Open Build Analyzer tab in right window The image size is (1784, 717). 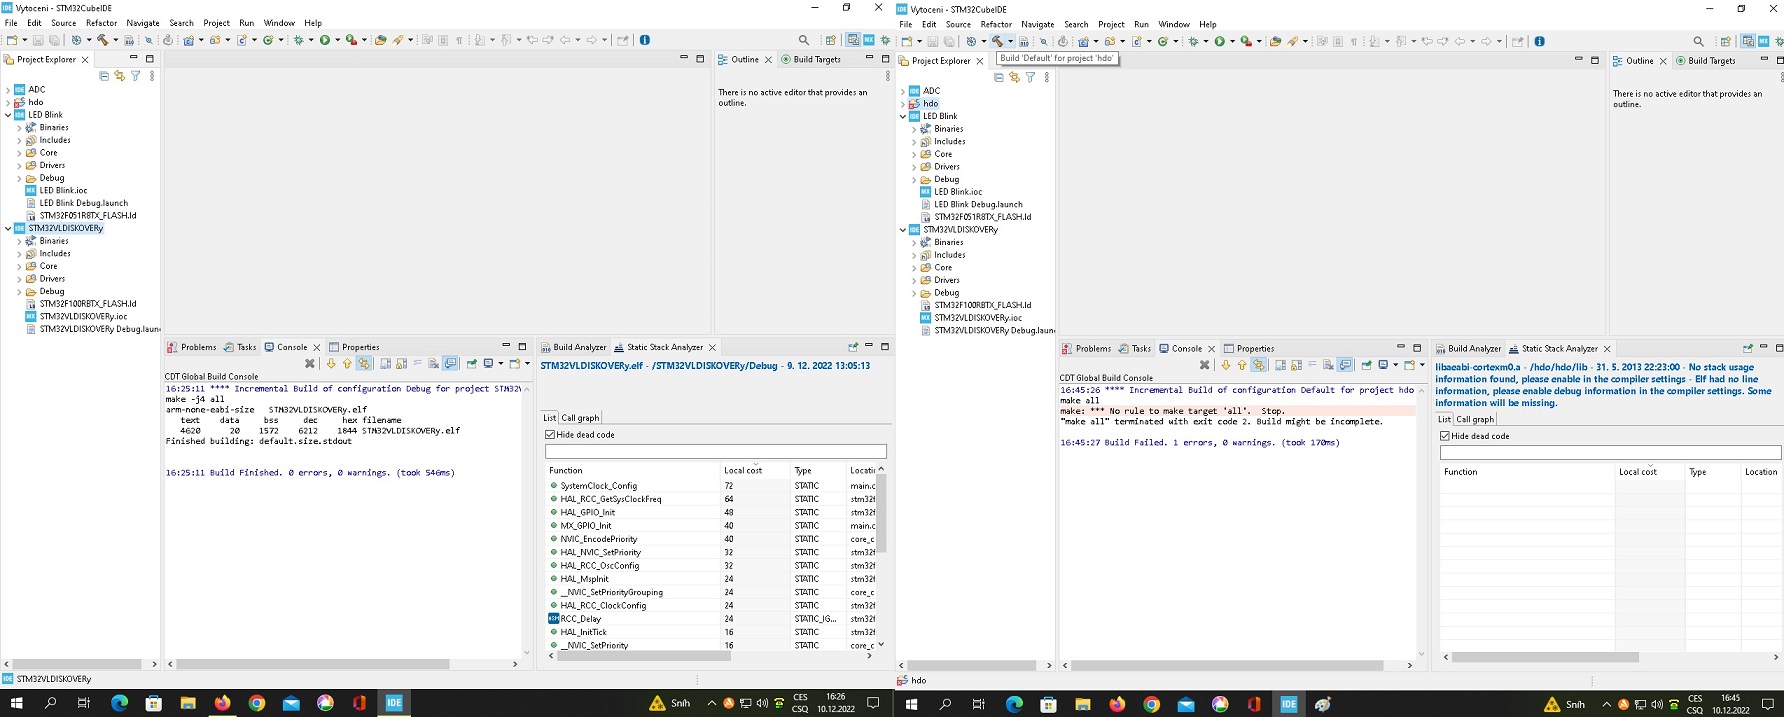1474,349
